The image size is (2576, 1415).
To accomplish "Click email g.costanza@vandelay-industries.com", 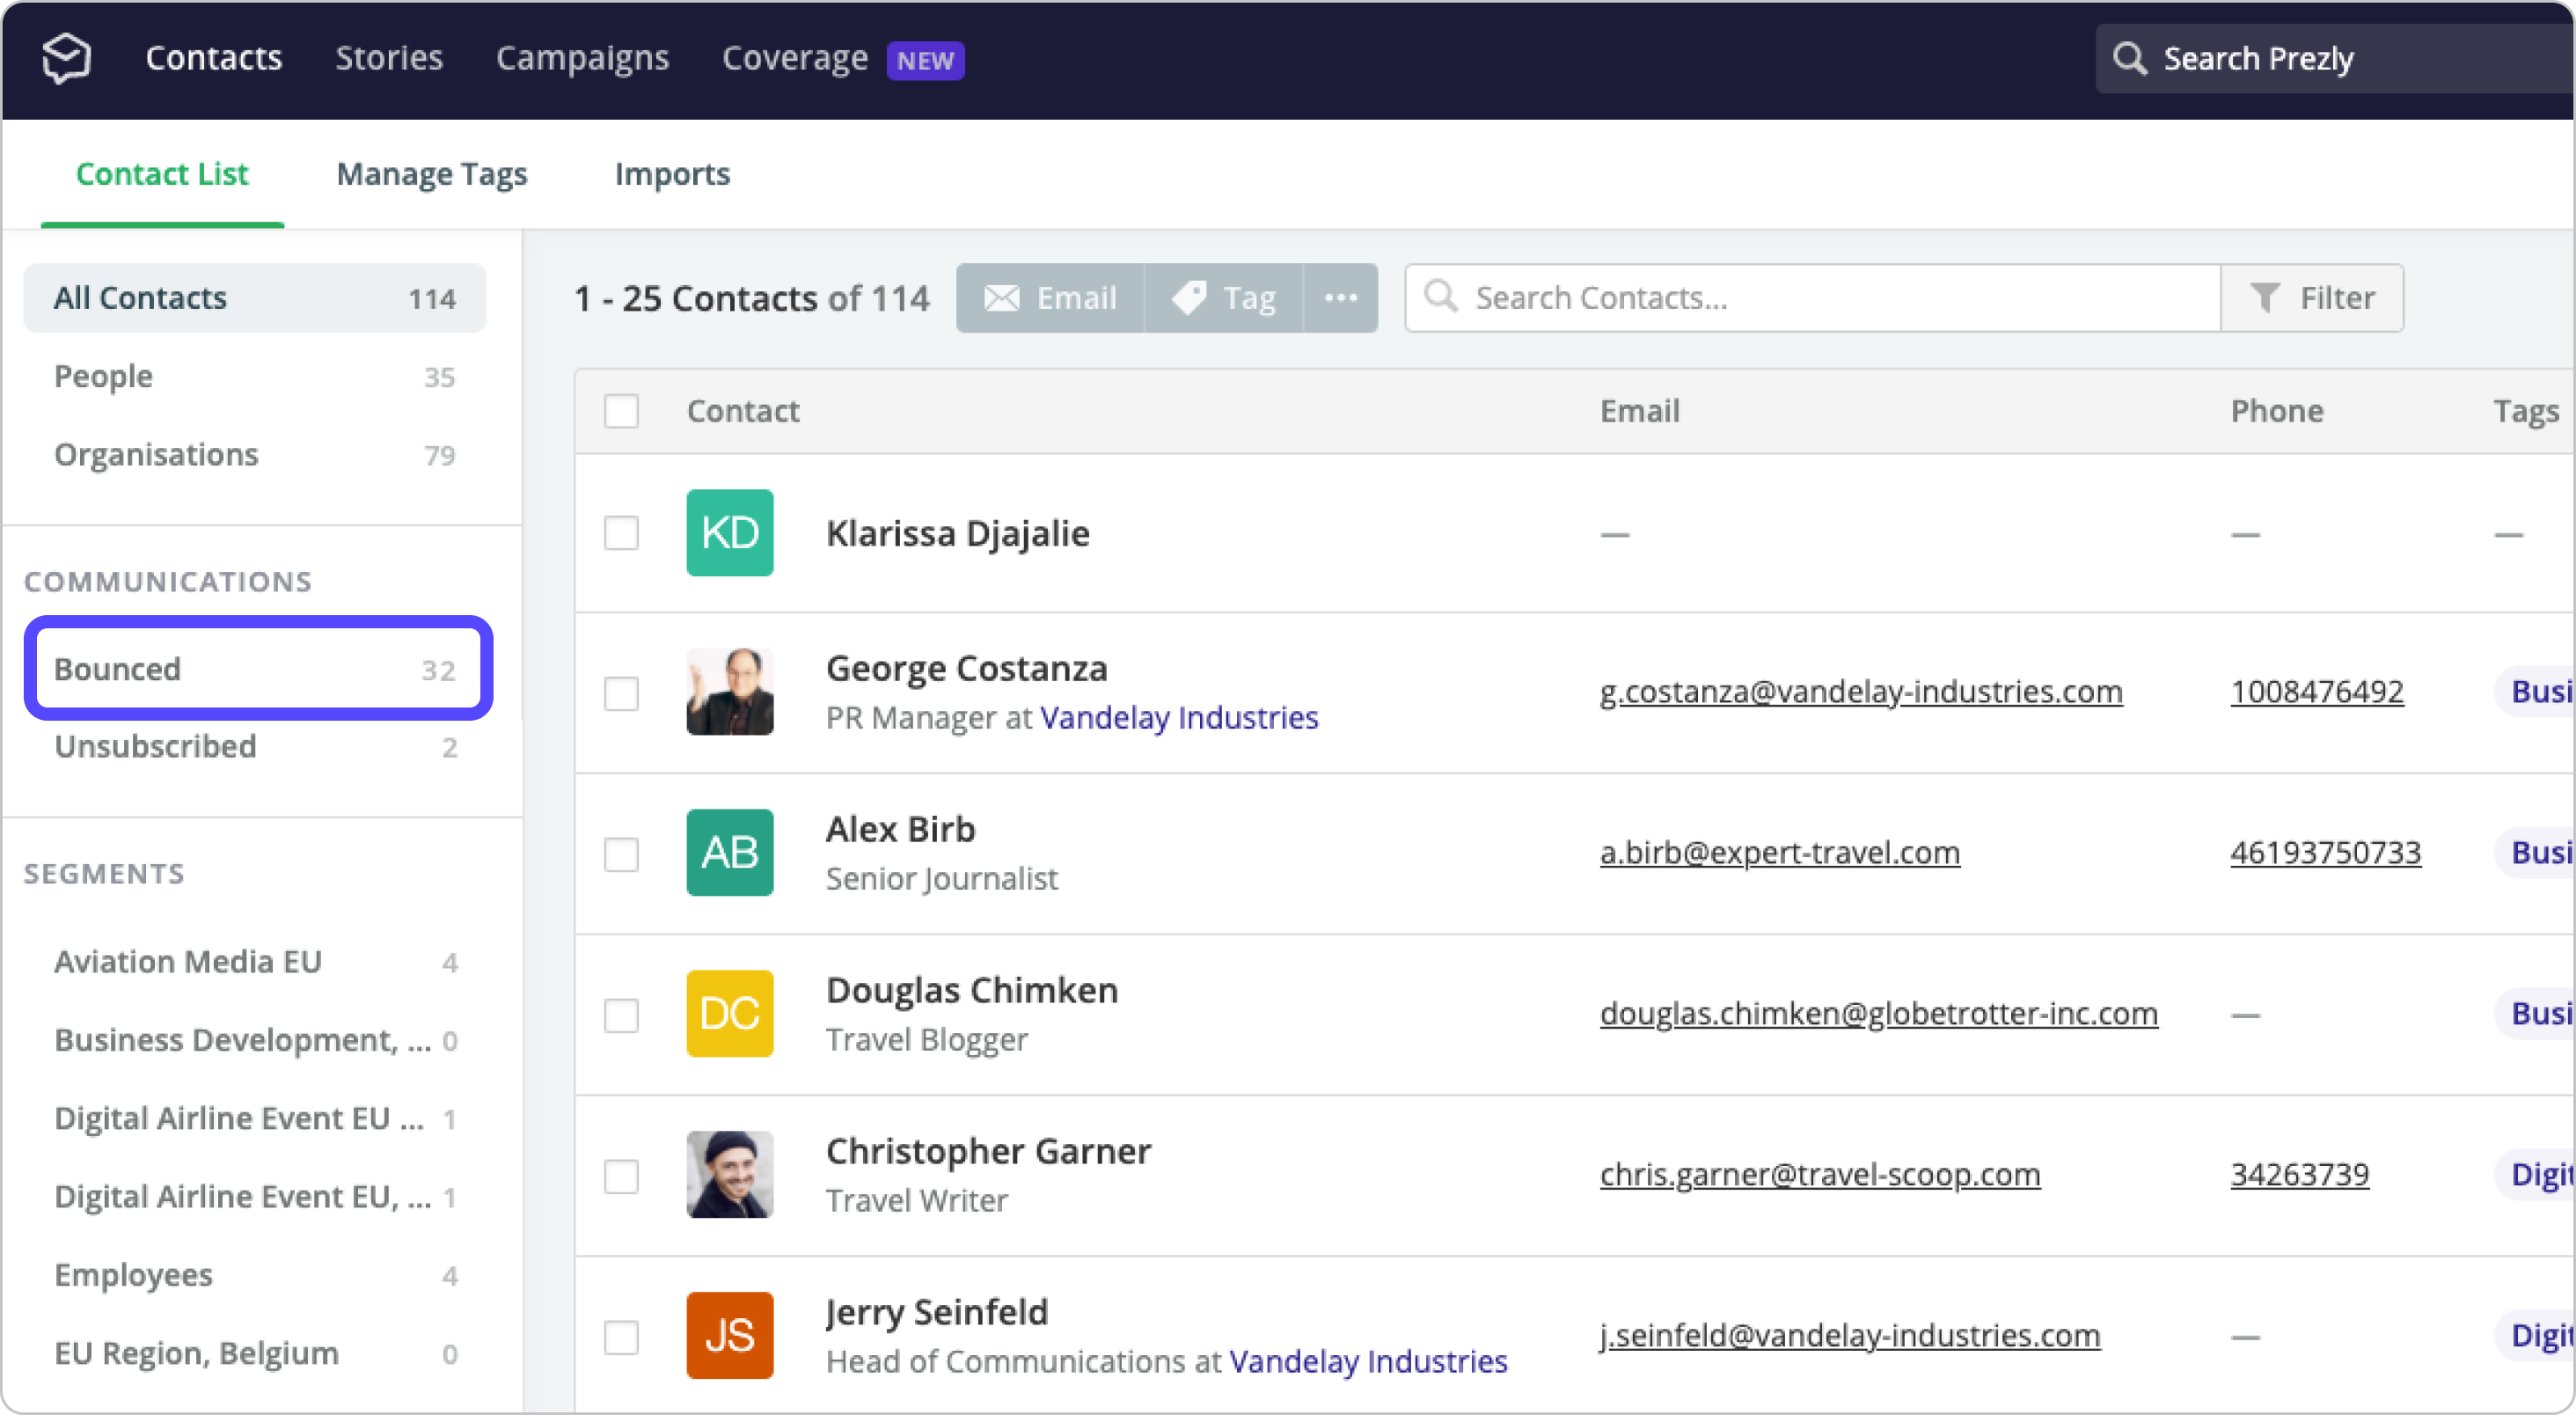I will click(x=1861, y=692).
